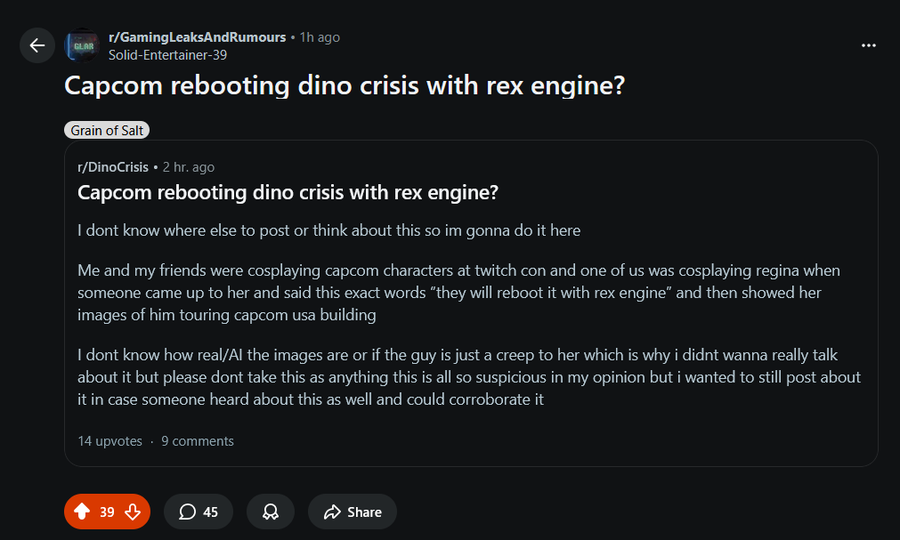The width and height of the screenshot is (900, 540).
Task: Filter by Grain of Salt flair
Action: pyautogui.click(x=107, y=131)
